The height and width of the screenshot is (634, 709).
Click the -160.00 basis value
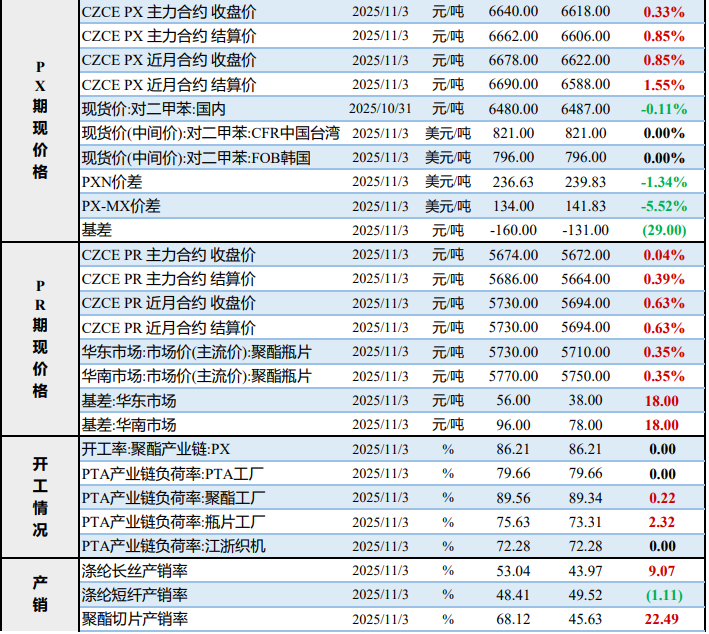click(x=513, y=231)
